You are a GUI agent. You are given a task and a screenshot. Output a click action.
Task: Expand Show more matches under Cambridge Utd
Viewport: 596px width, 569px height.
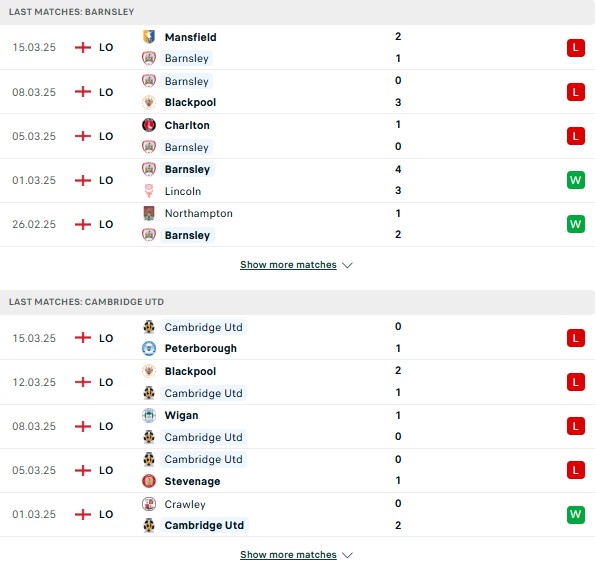click(288, 555)
